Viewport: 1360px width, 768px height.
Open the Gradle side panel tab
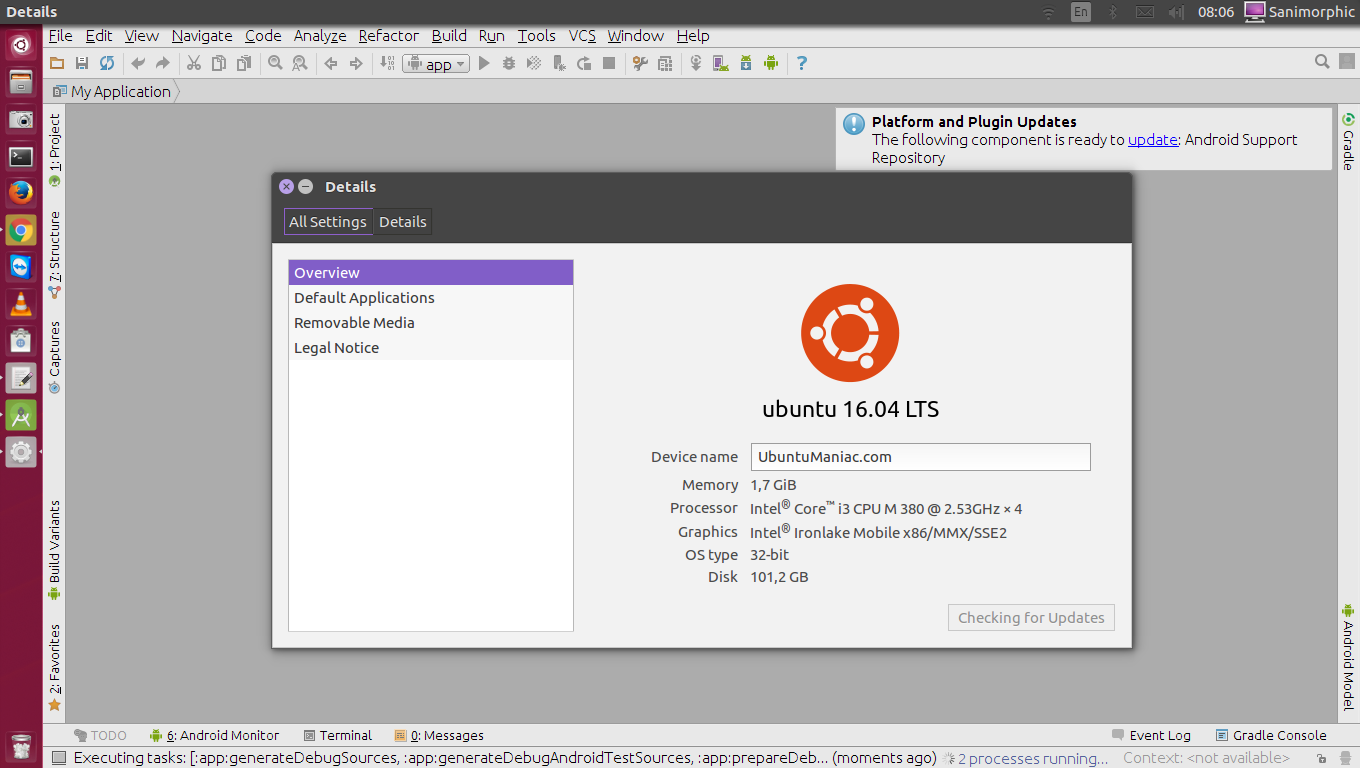[1348, 141]
